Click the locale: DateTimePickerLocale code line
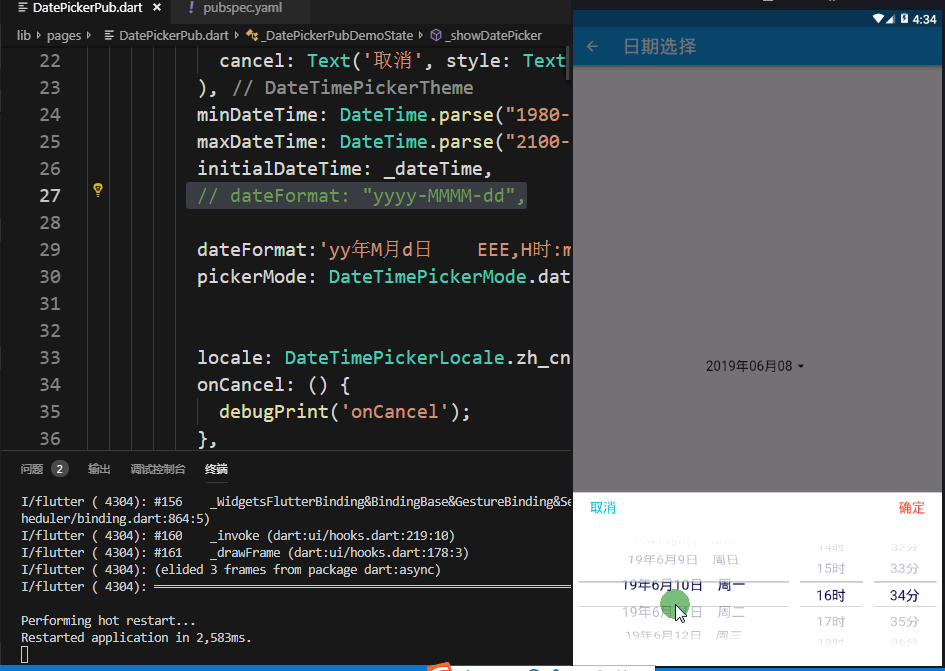Viewport: 945px width, 671px height. coord(383,358)
